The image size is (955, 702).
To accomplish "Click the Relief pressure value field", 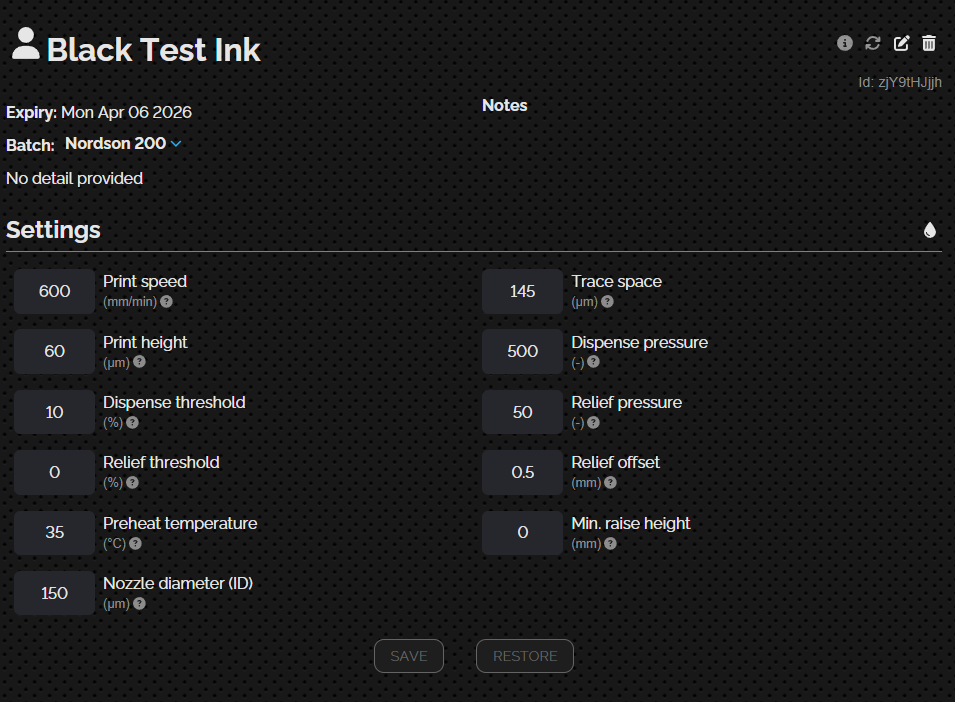I will [x=523, y=412].
